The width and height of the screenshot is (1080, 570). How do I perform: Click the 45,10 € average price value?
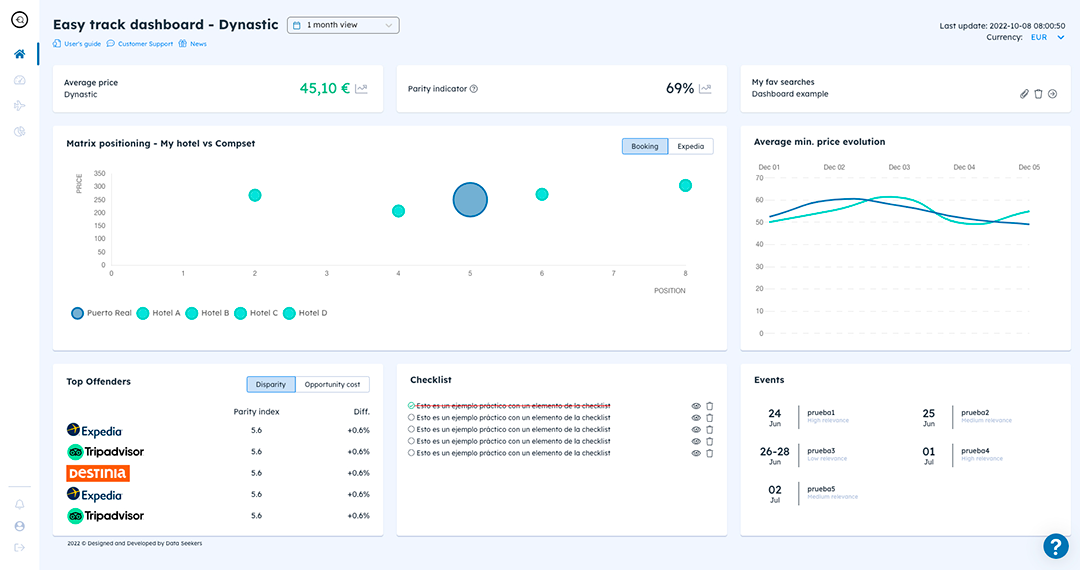coord(325,89)
